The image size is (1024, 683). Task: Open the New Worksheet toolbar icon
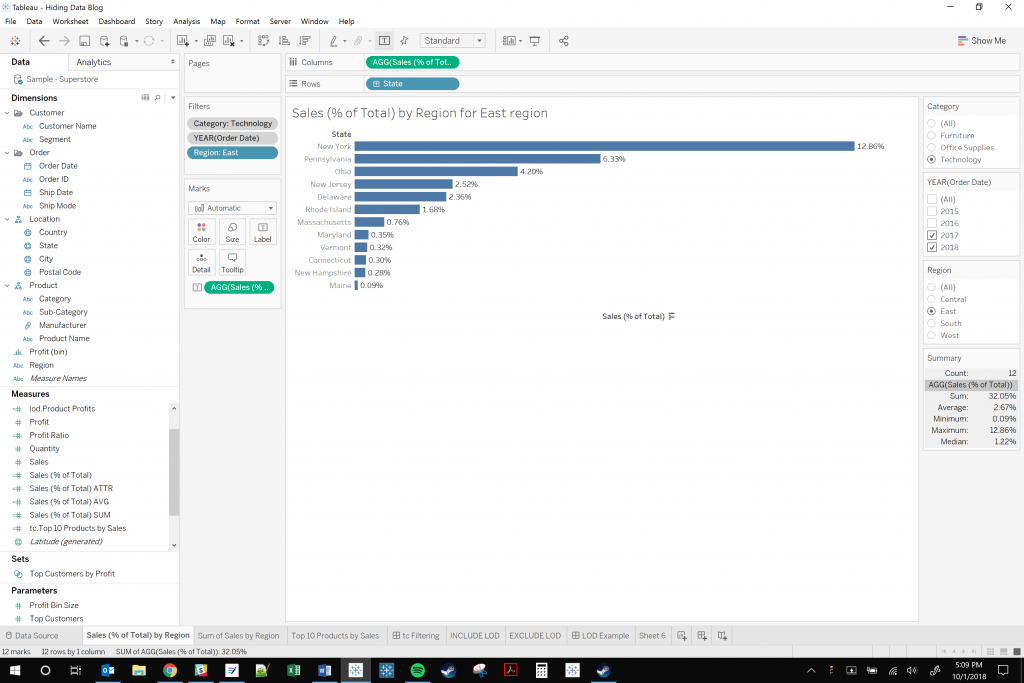coord(185,41)
